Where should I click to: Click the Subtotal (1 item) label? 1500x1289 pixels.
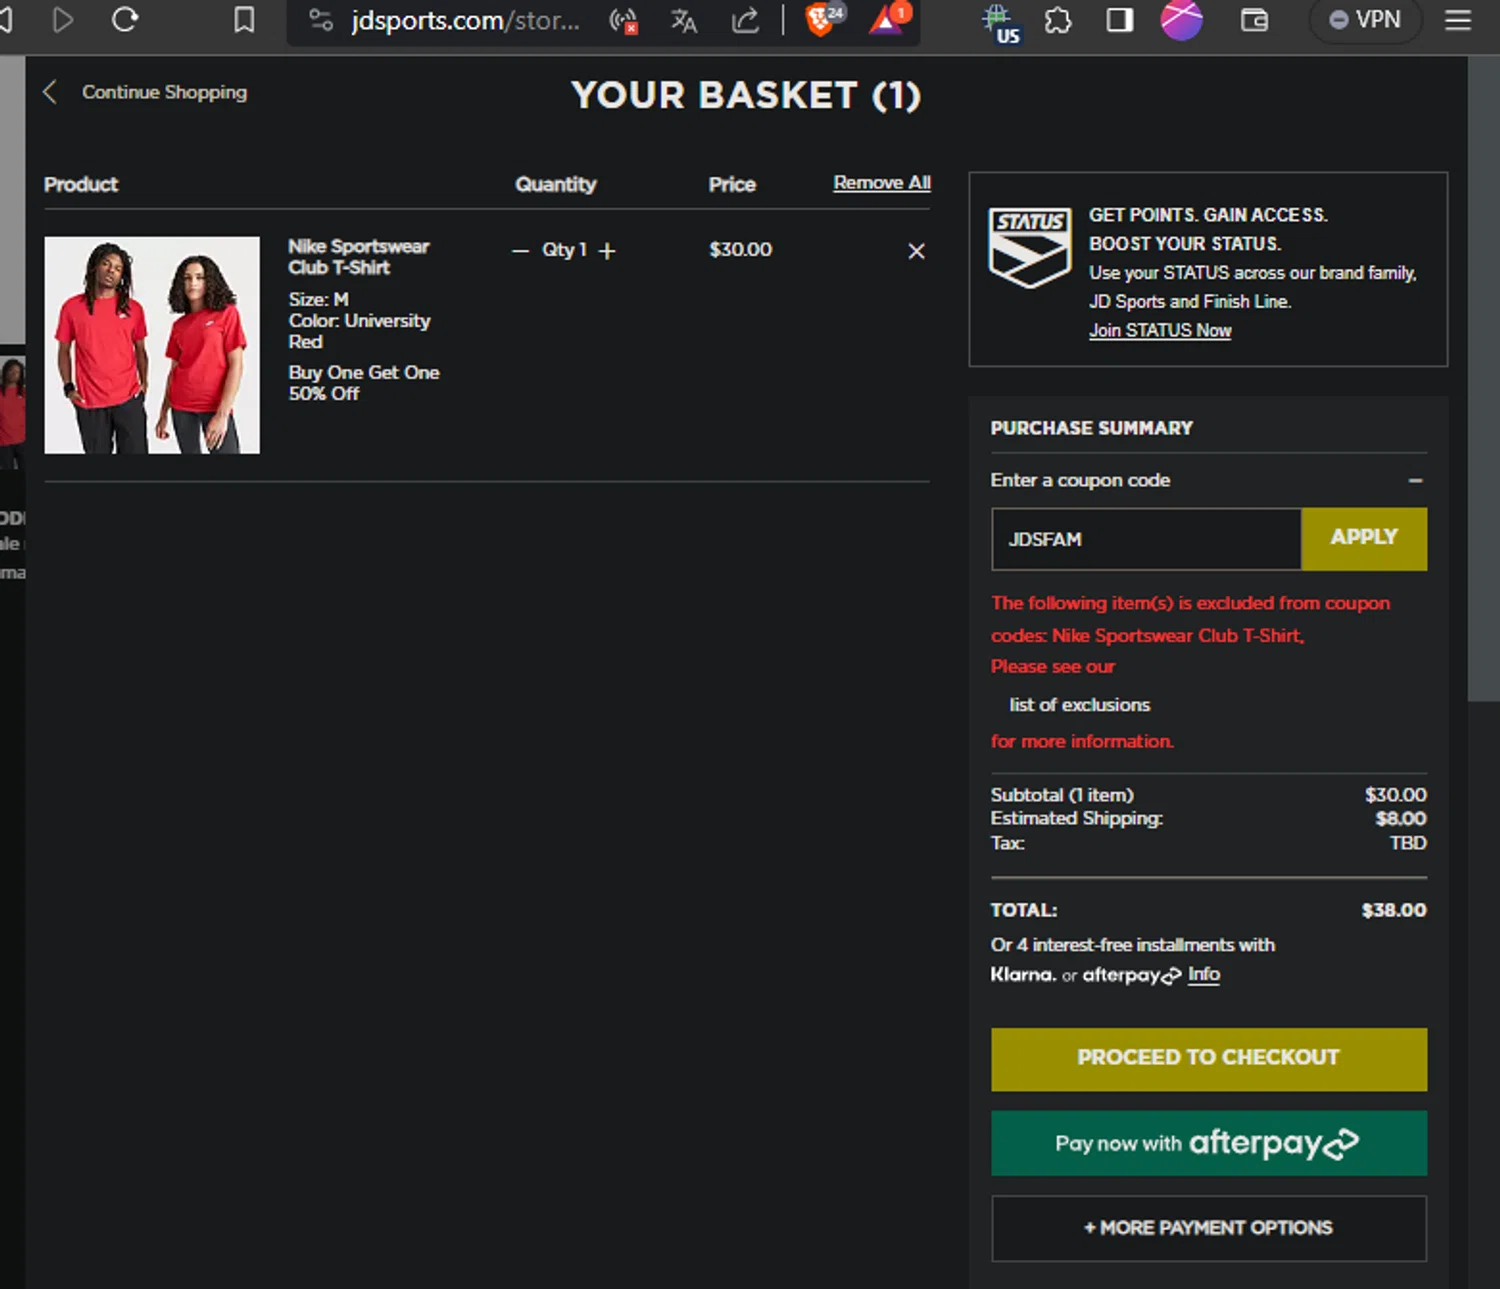click(1062, 795)
